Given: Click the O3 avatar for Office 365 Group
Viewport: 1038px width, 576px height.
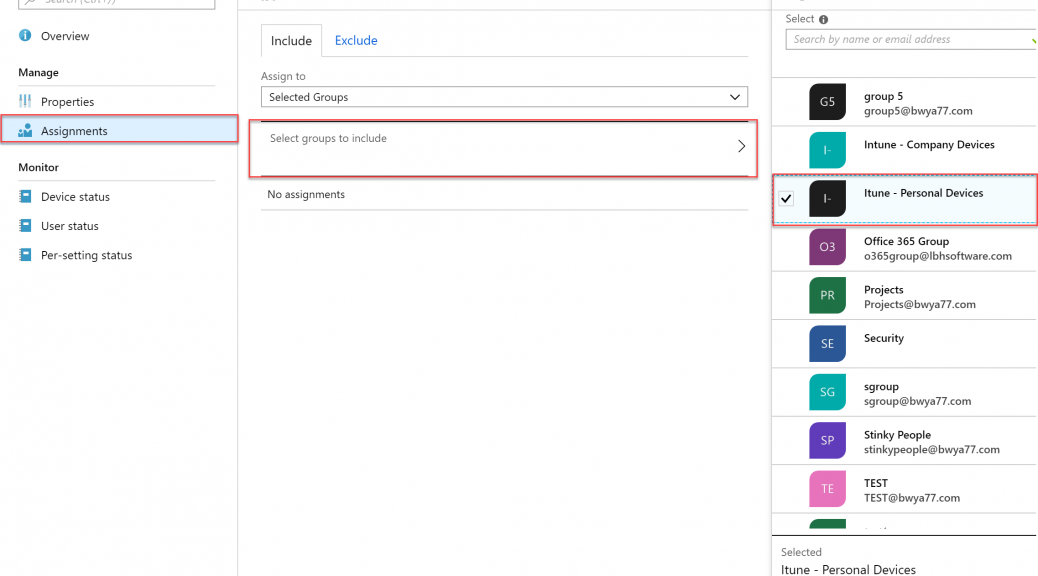Looking at the screenshot, I should tap(827, 247).
